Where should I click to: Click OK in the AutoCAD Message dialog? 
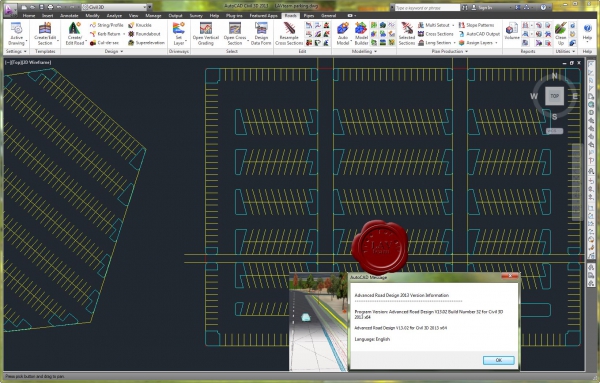[499, 360]
